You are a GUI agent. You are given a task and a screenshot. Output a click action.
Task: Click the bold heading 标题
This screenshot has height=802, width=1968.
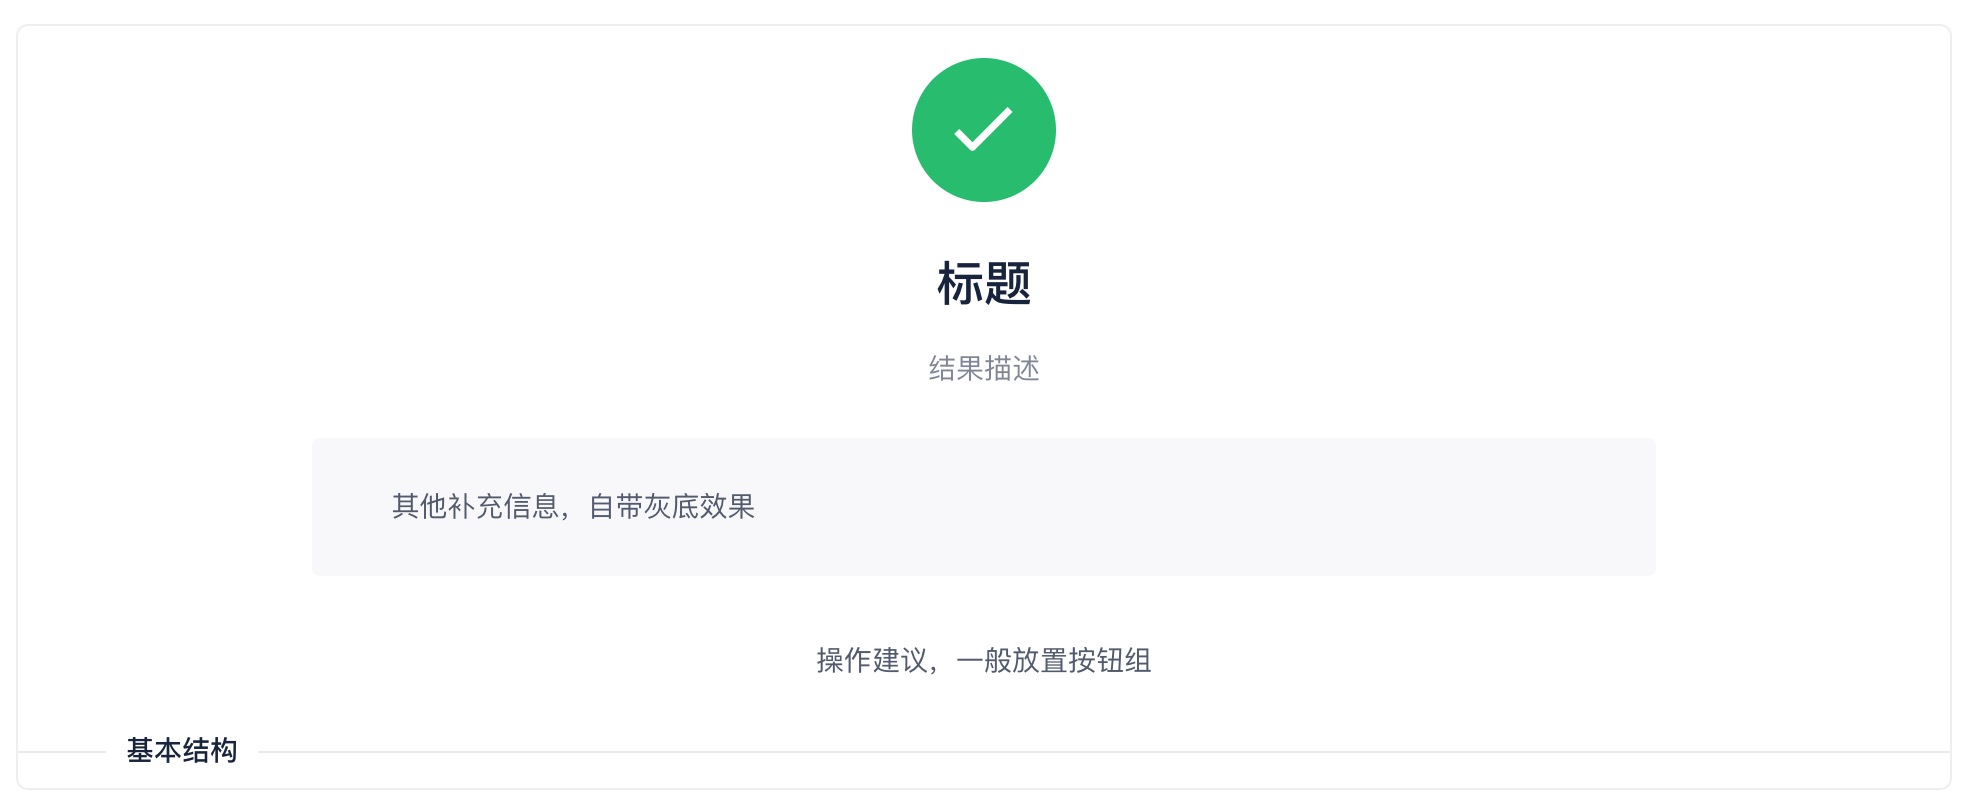pos(984,284)
